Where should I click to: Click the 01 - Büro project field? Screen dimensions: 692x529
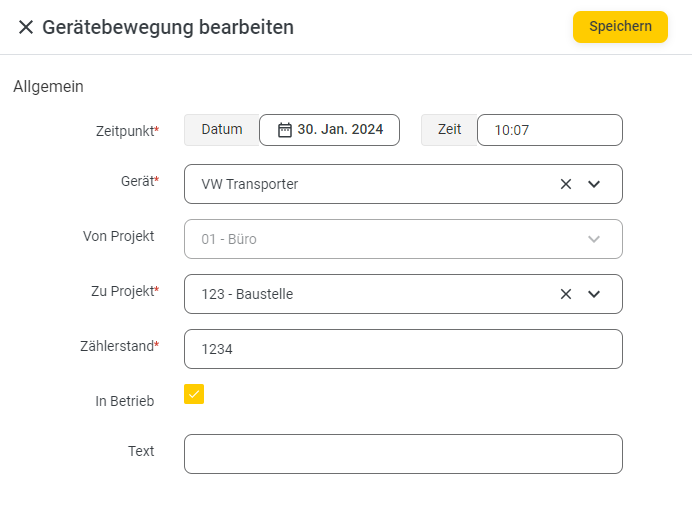403,239
